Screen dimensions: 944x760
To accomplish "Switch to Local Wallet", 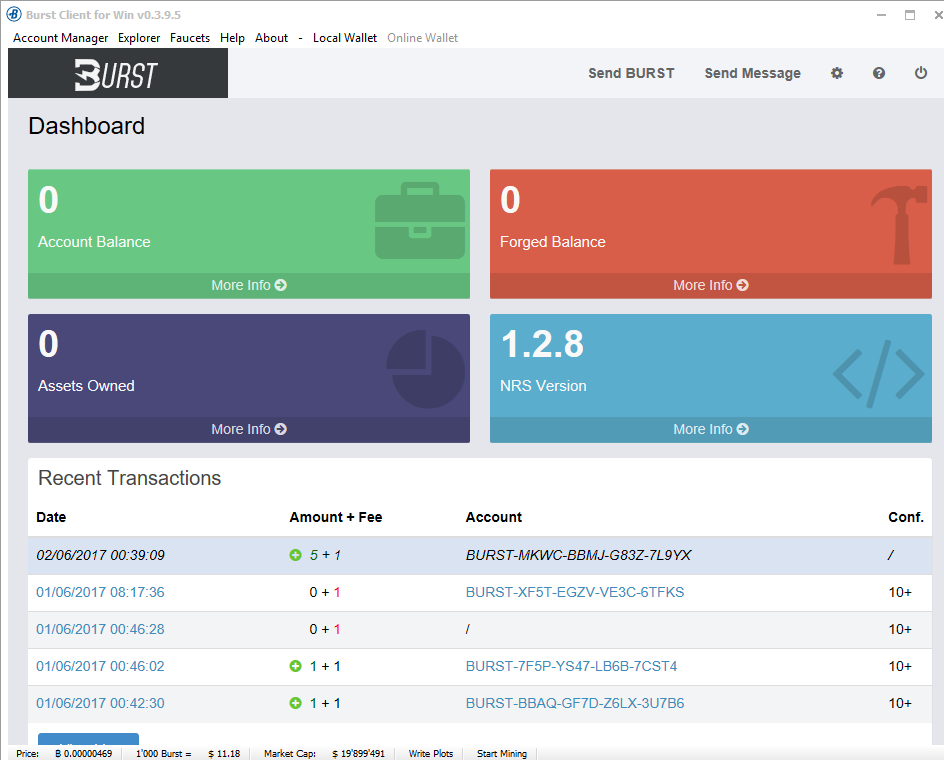I will [345, 38].
